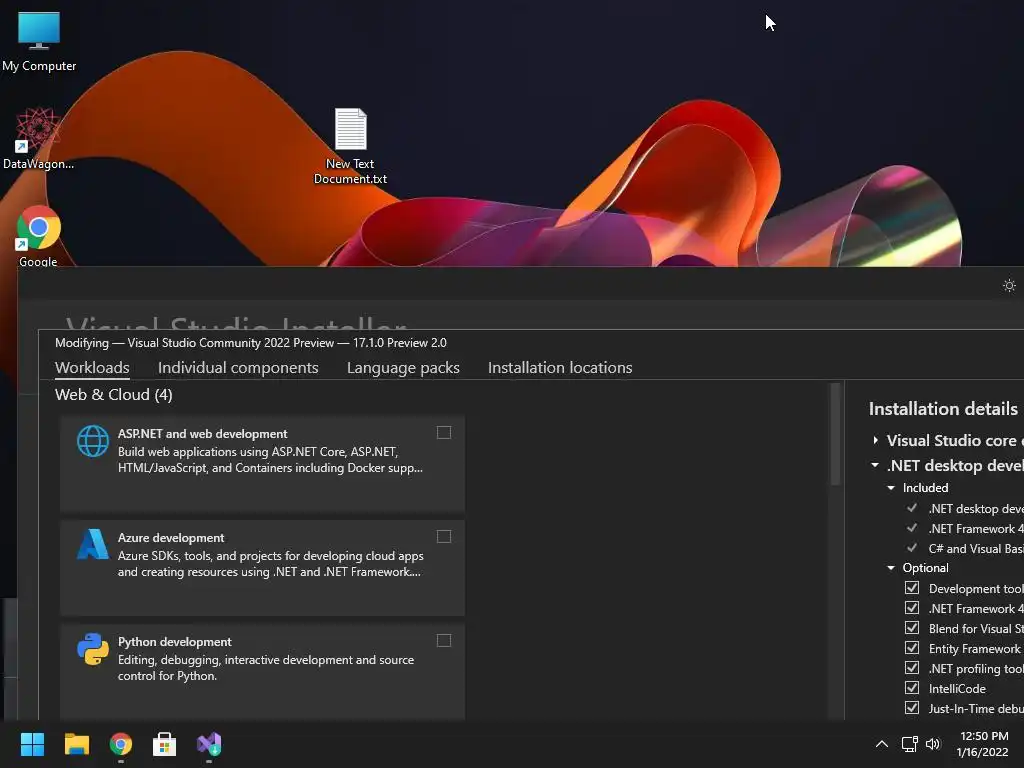Switch to the Workloads tab

pos(92,368)
